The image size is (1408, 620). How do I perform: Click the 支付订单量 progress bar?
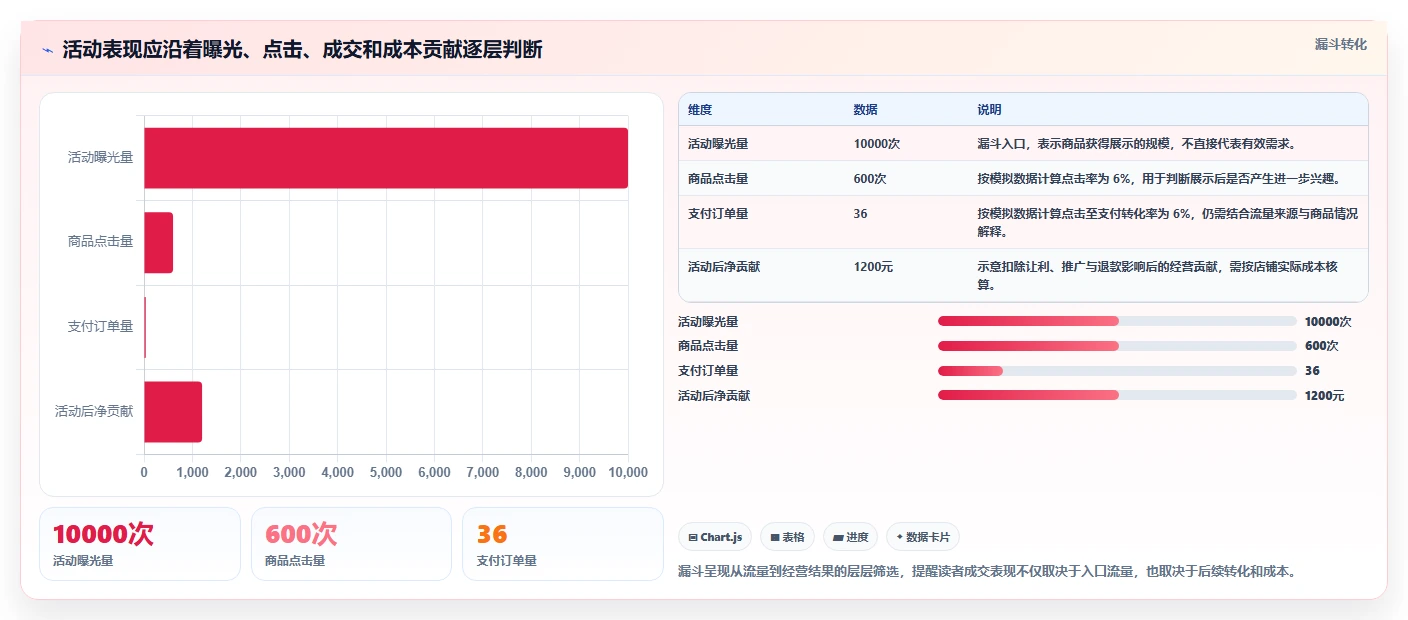click(x=1117, y=371)
